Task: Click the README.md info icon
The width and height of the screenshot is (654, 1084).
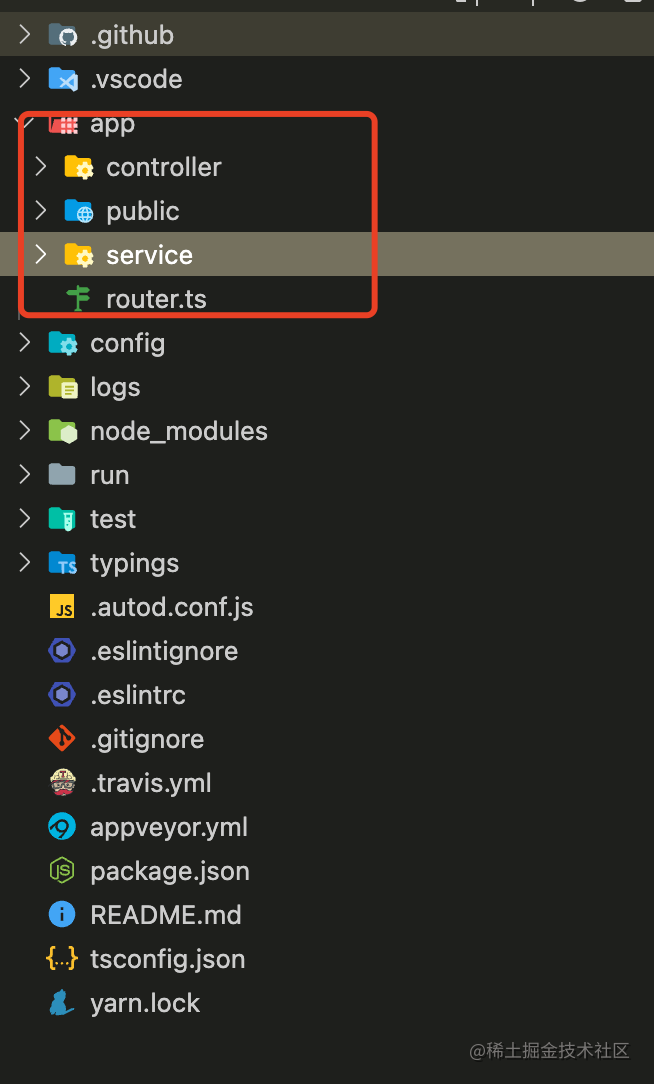Action: [x=62, y=915]
